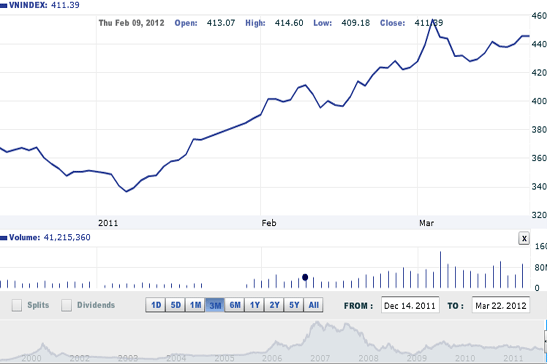This screenshot has width=550, height=364.
Task: Click the 440 price axis label
Action: [x=539, y=44]
